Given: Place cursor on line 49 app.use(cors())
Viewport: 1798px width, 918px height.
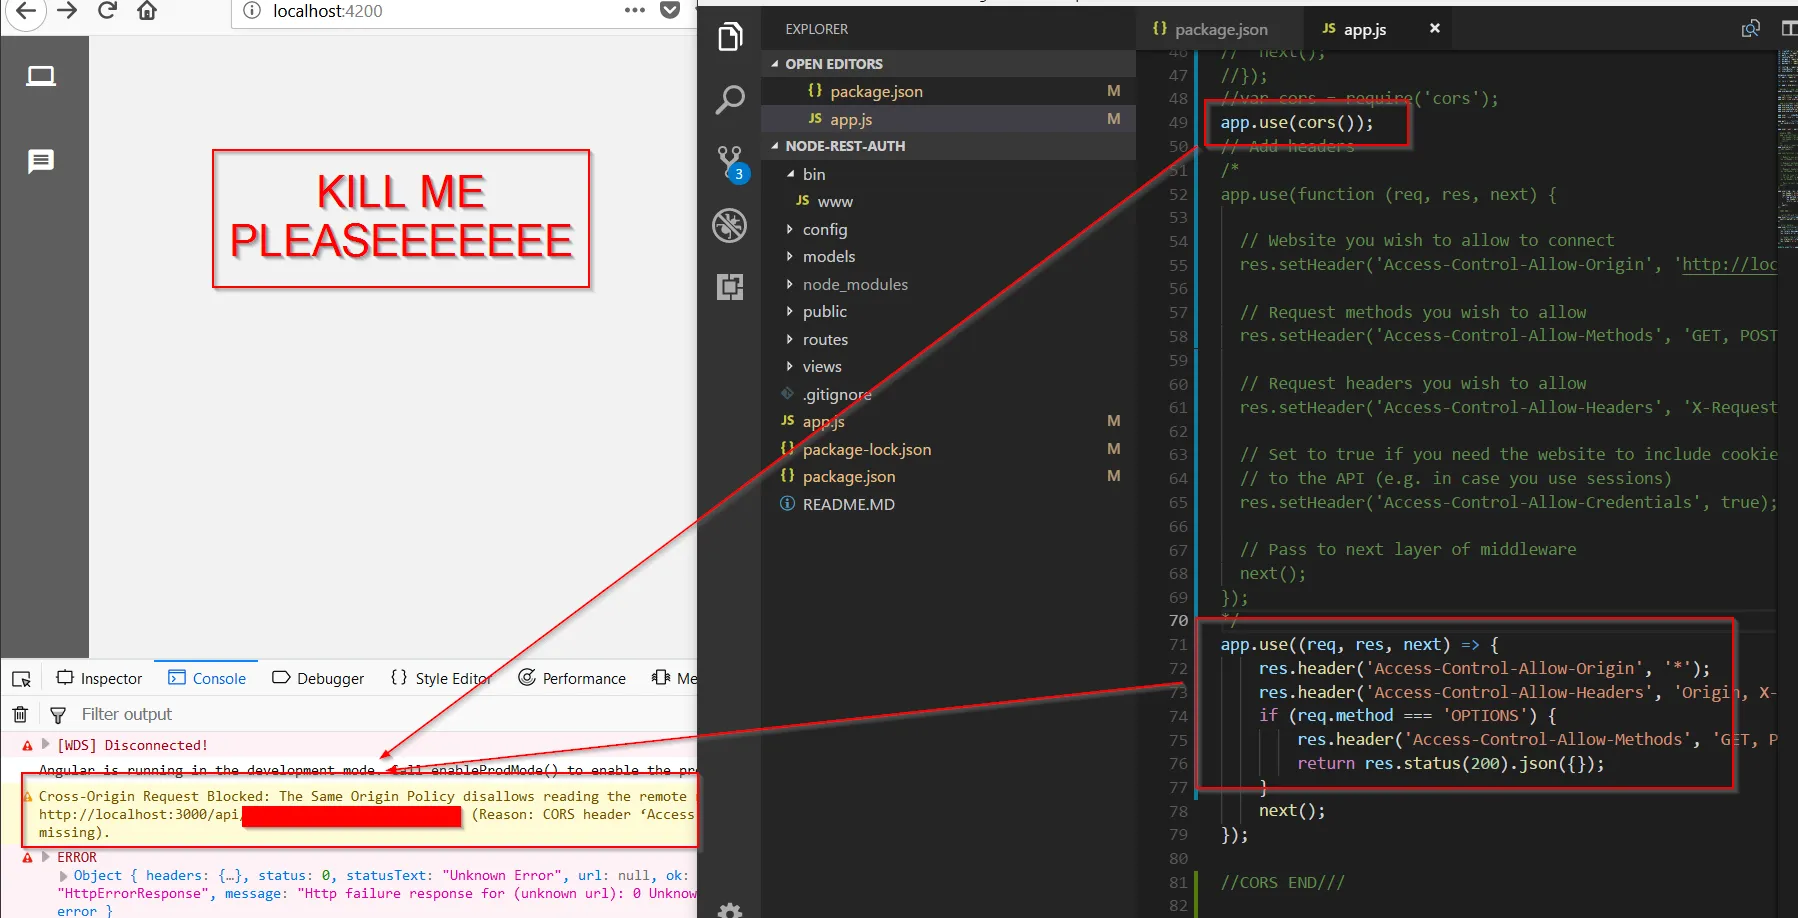Looking at the screenshot, I should (x=1297, y=123).
